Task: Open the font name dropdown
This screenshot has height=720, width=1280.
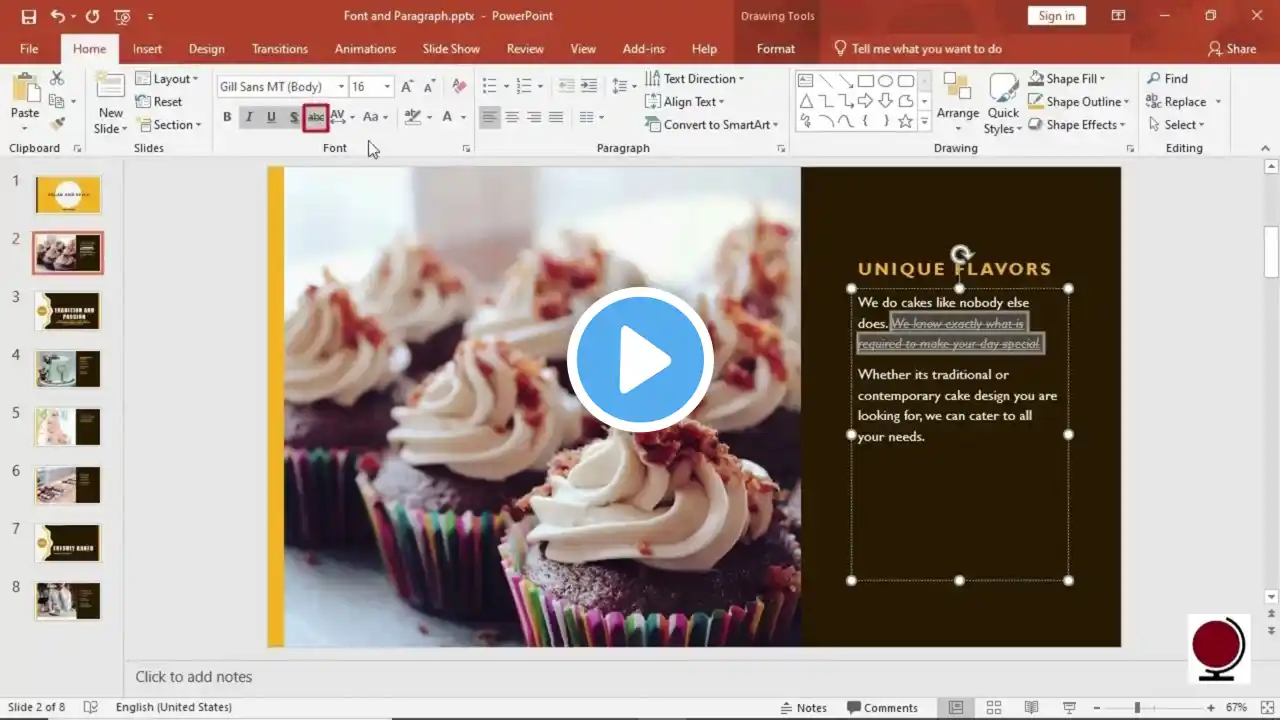Action: coord(341,87)
